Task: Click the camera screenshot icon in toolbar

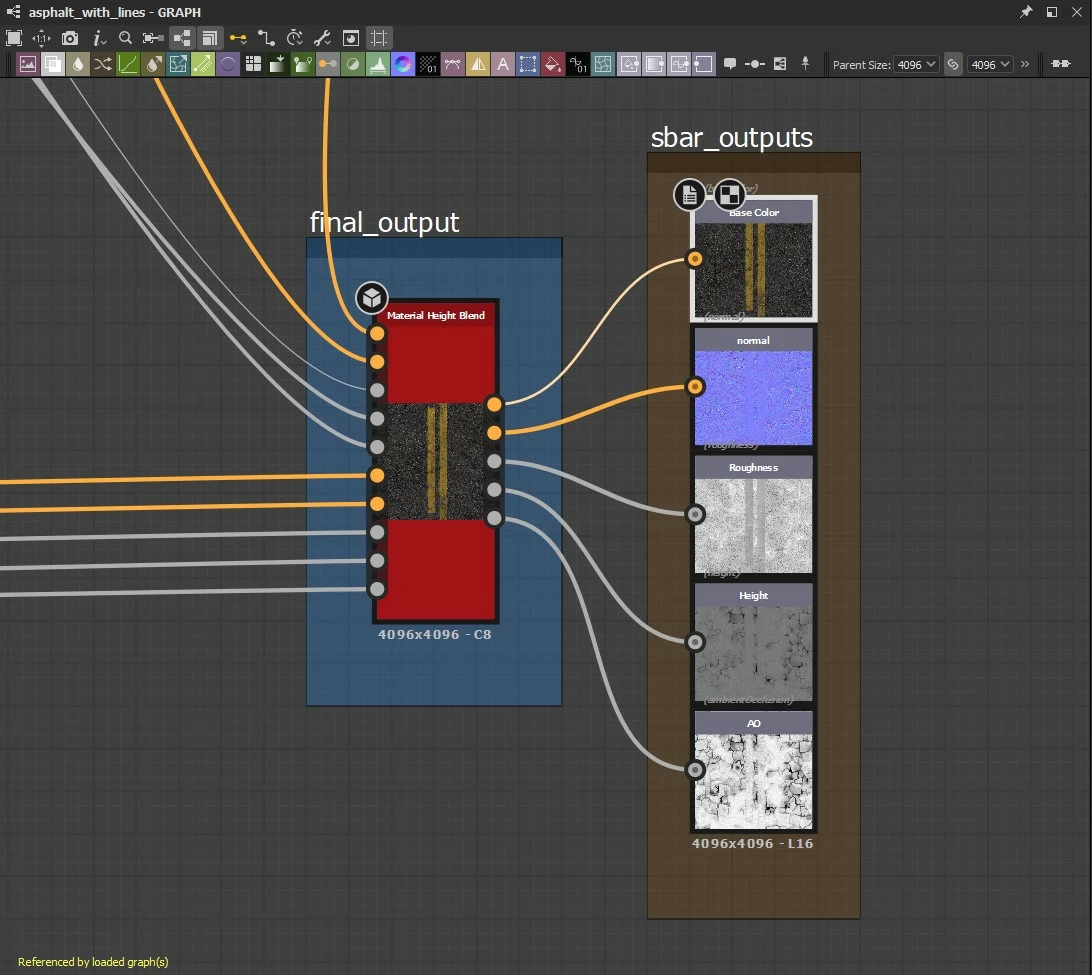Action: (x=70, y=38)
